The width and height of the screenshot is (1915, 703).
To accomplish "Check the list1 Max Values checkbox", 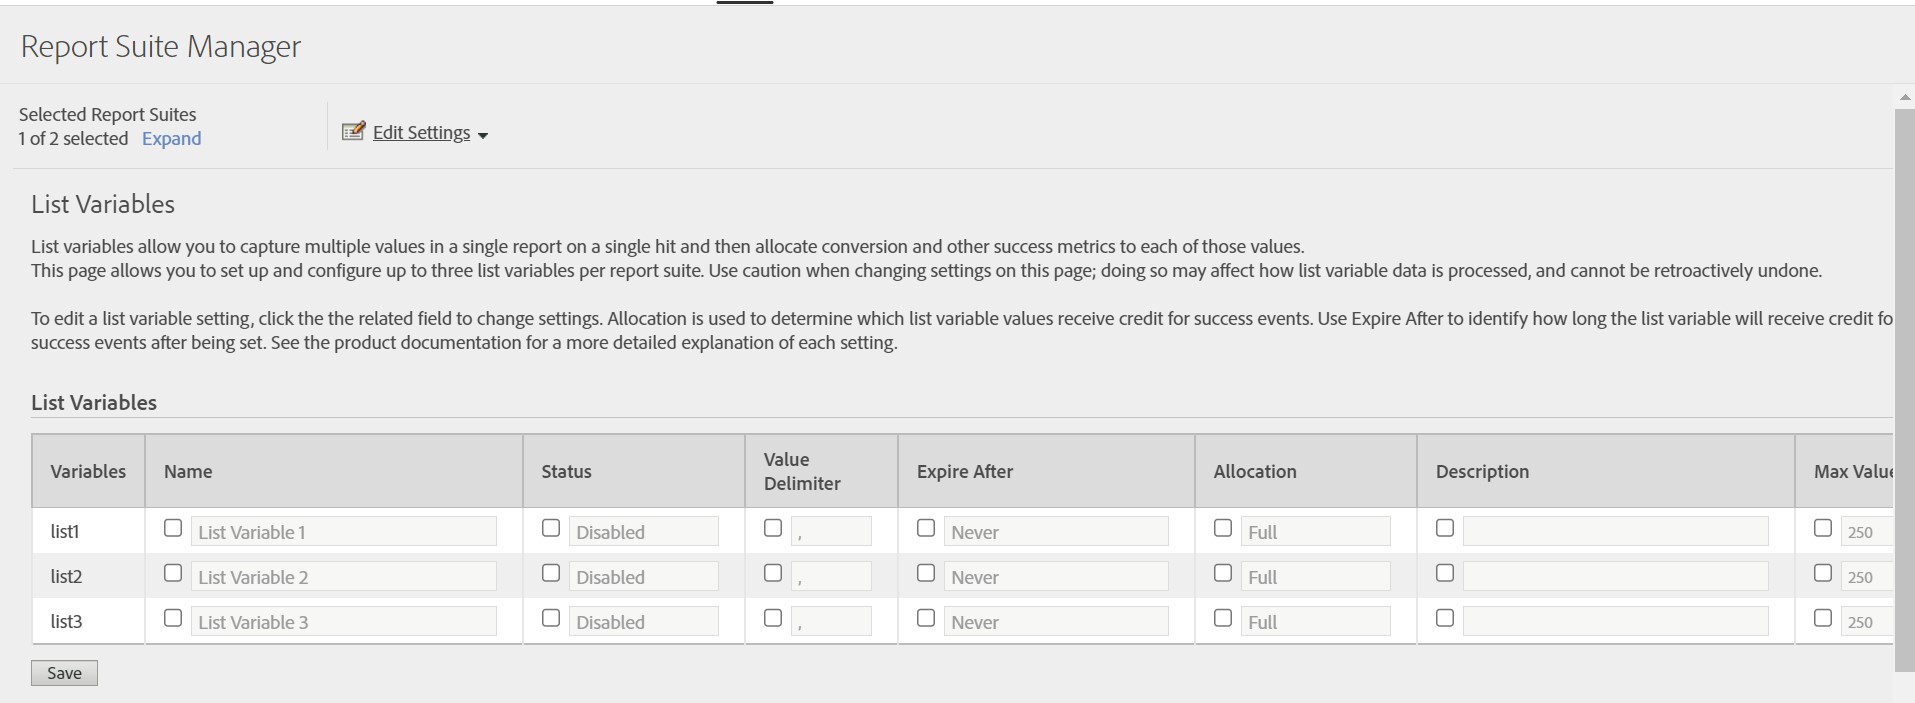I will click(x=1823, y=528).
